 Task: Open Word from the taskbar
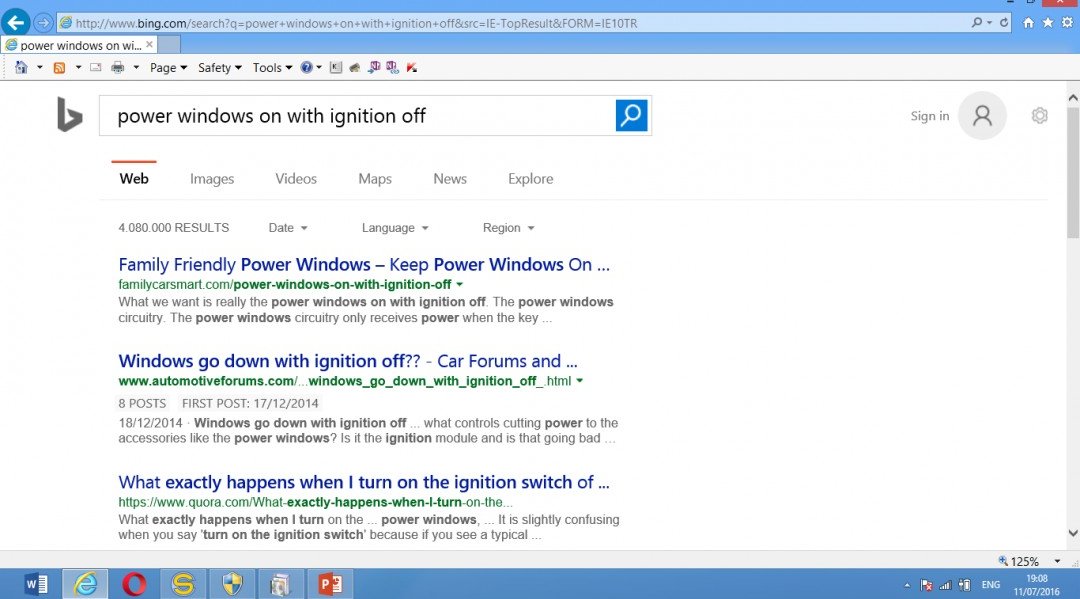pyautogui.click(x=36, y=585)
